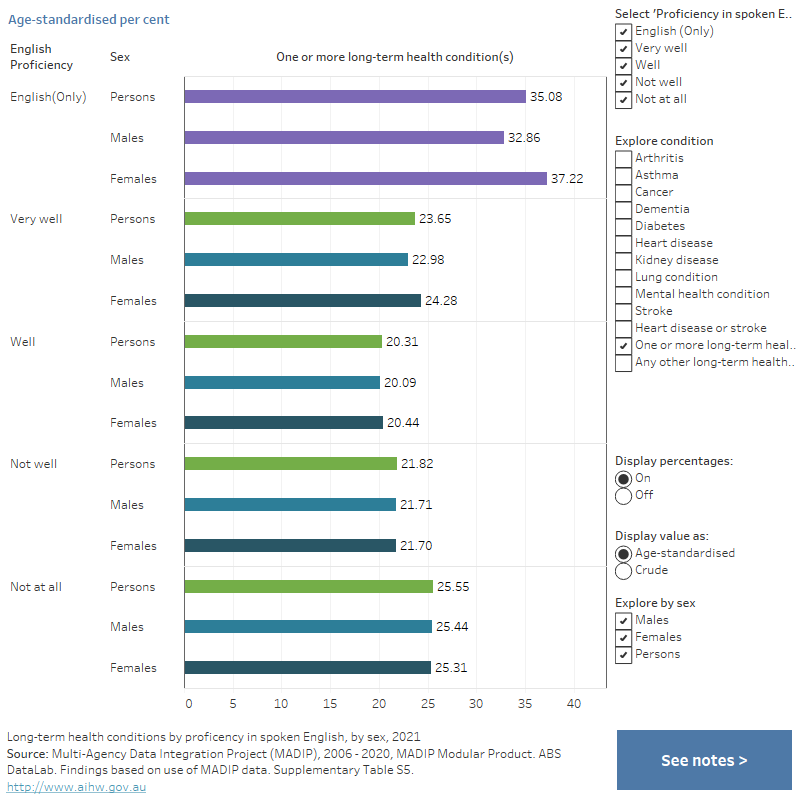Click the See notes button
Viewport: 800px width, 800px height.
pos(704,760)
